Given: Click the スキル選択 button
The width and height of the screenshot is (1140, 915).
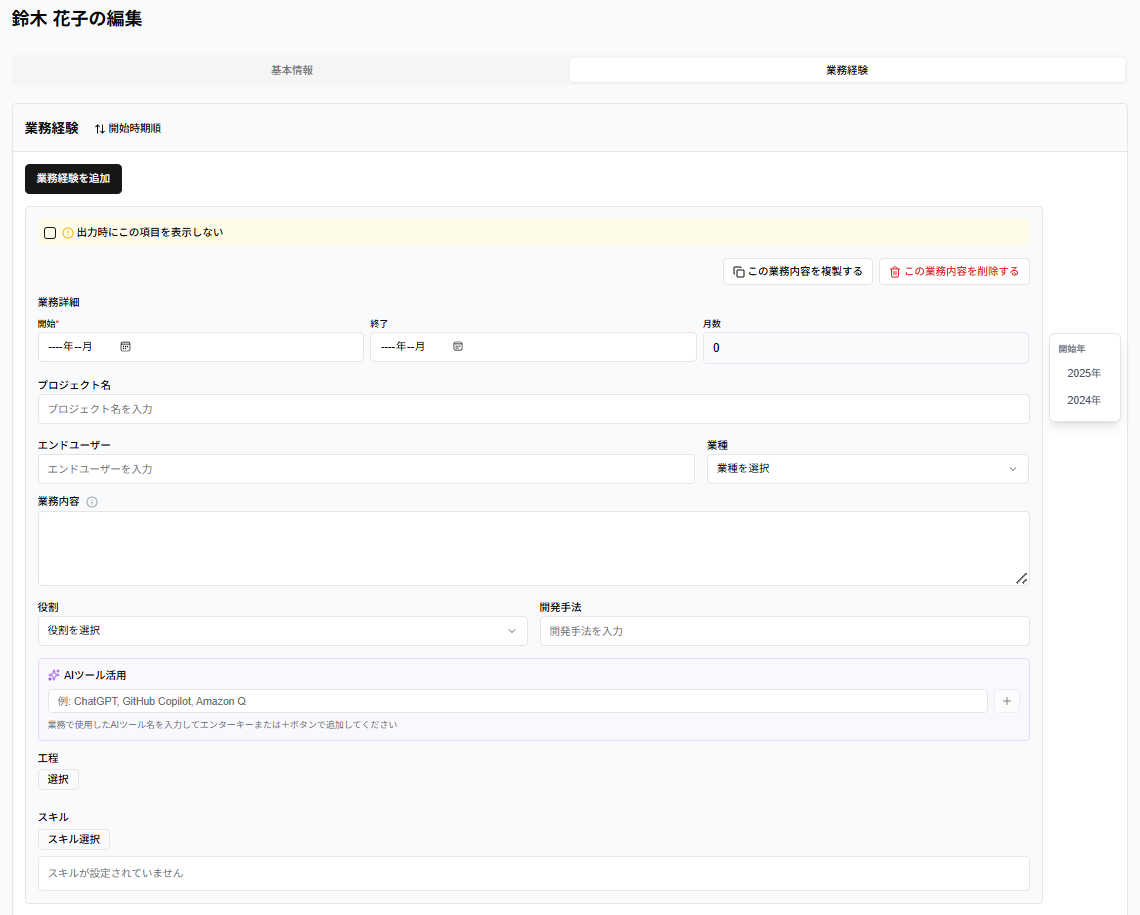Looking at the screenshot, I should point(74,839).
